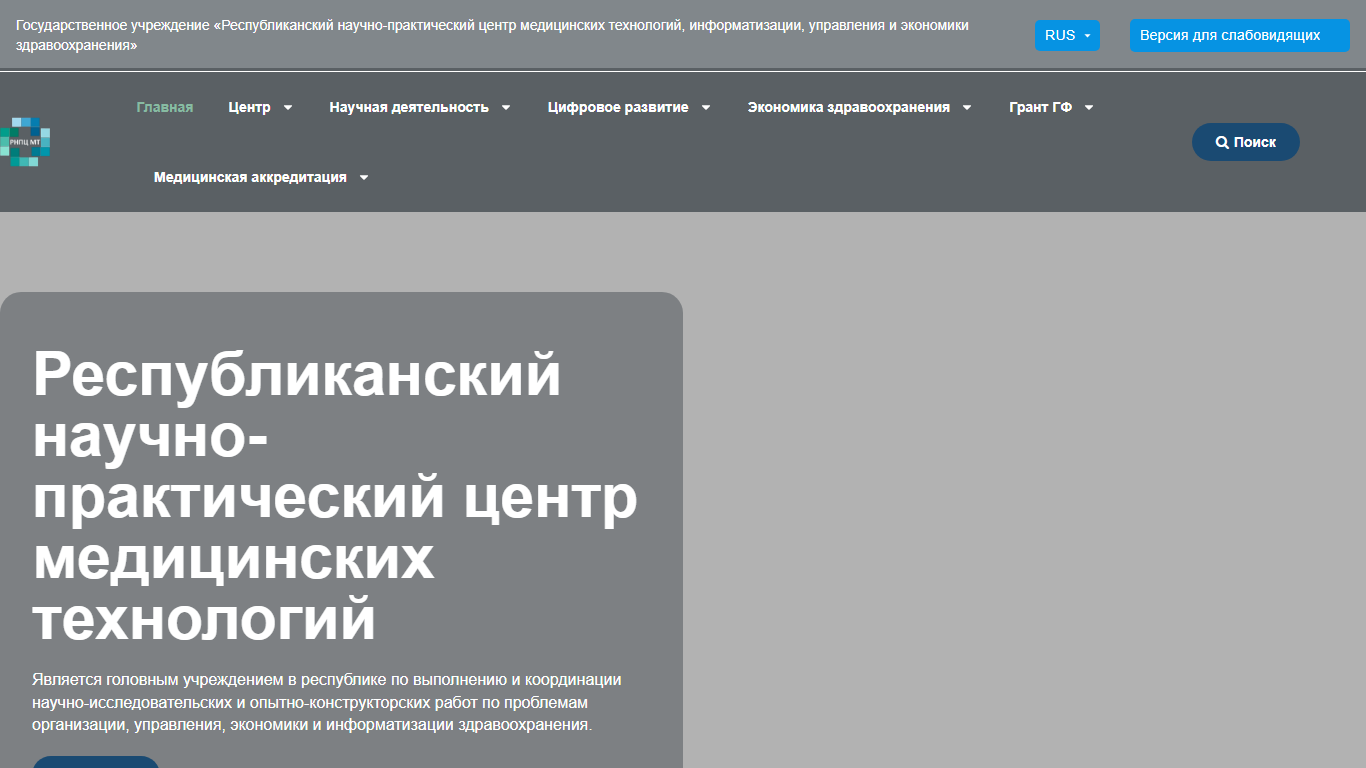Expand the arrow next to Центр
The width and height of the screenshot is (1366, 768).
tap(288, 108)
